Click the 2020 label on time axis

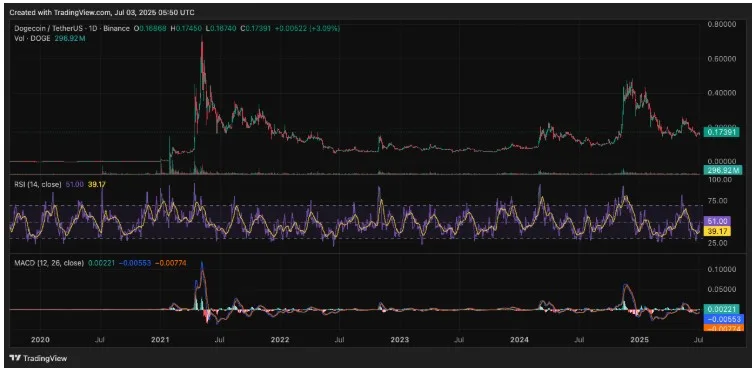40,340
